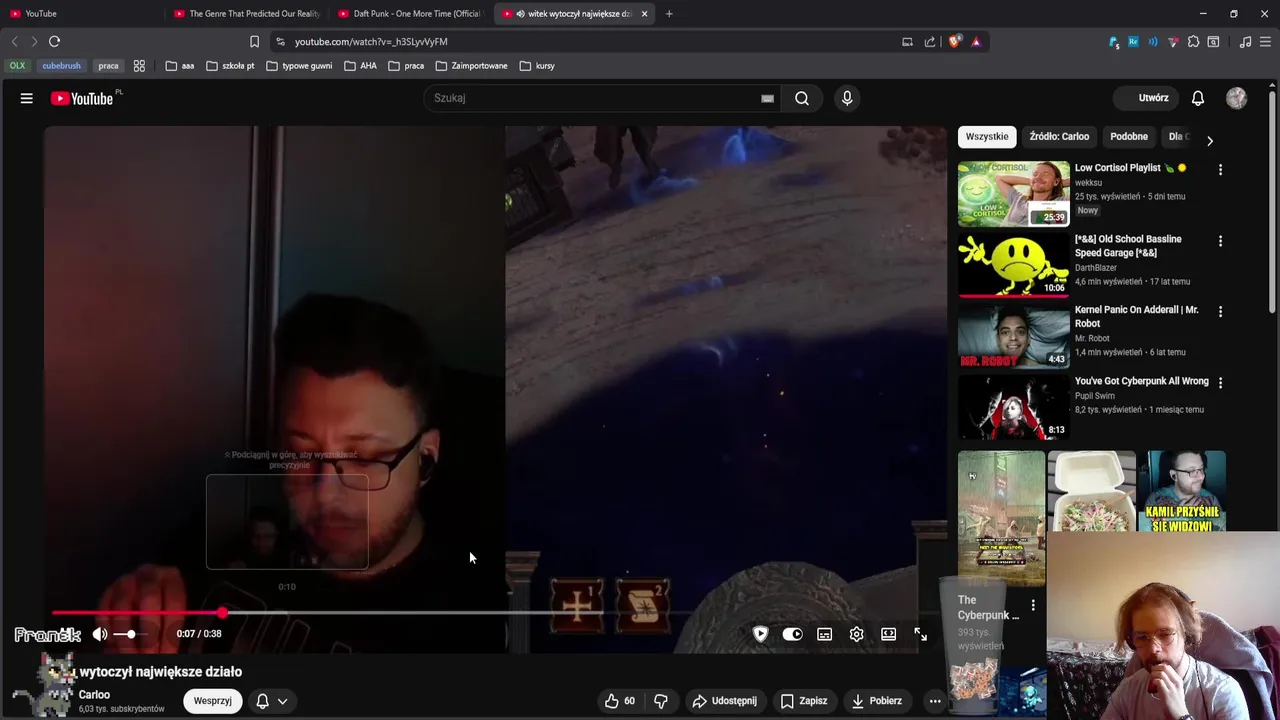Open the szkoła pt bookmarks folder
The image size is (1280, 720).
pos(230,66)
